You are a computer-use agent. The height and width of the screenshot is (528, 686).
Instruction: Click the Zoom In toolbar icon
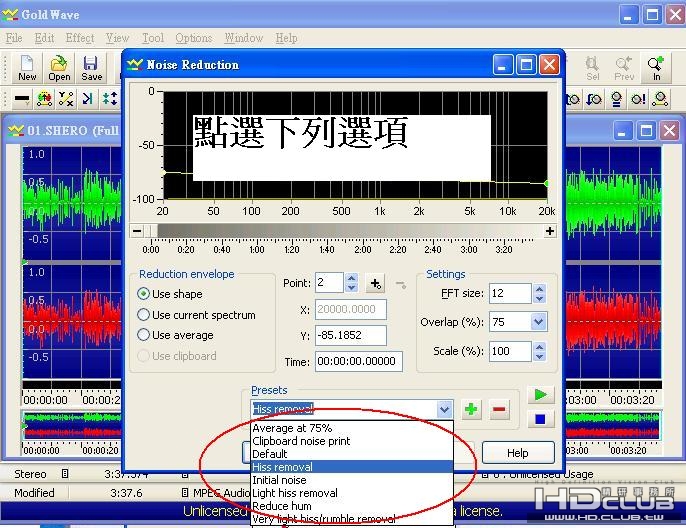[656, 68]
